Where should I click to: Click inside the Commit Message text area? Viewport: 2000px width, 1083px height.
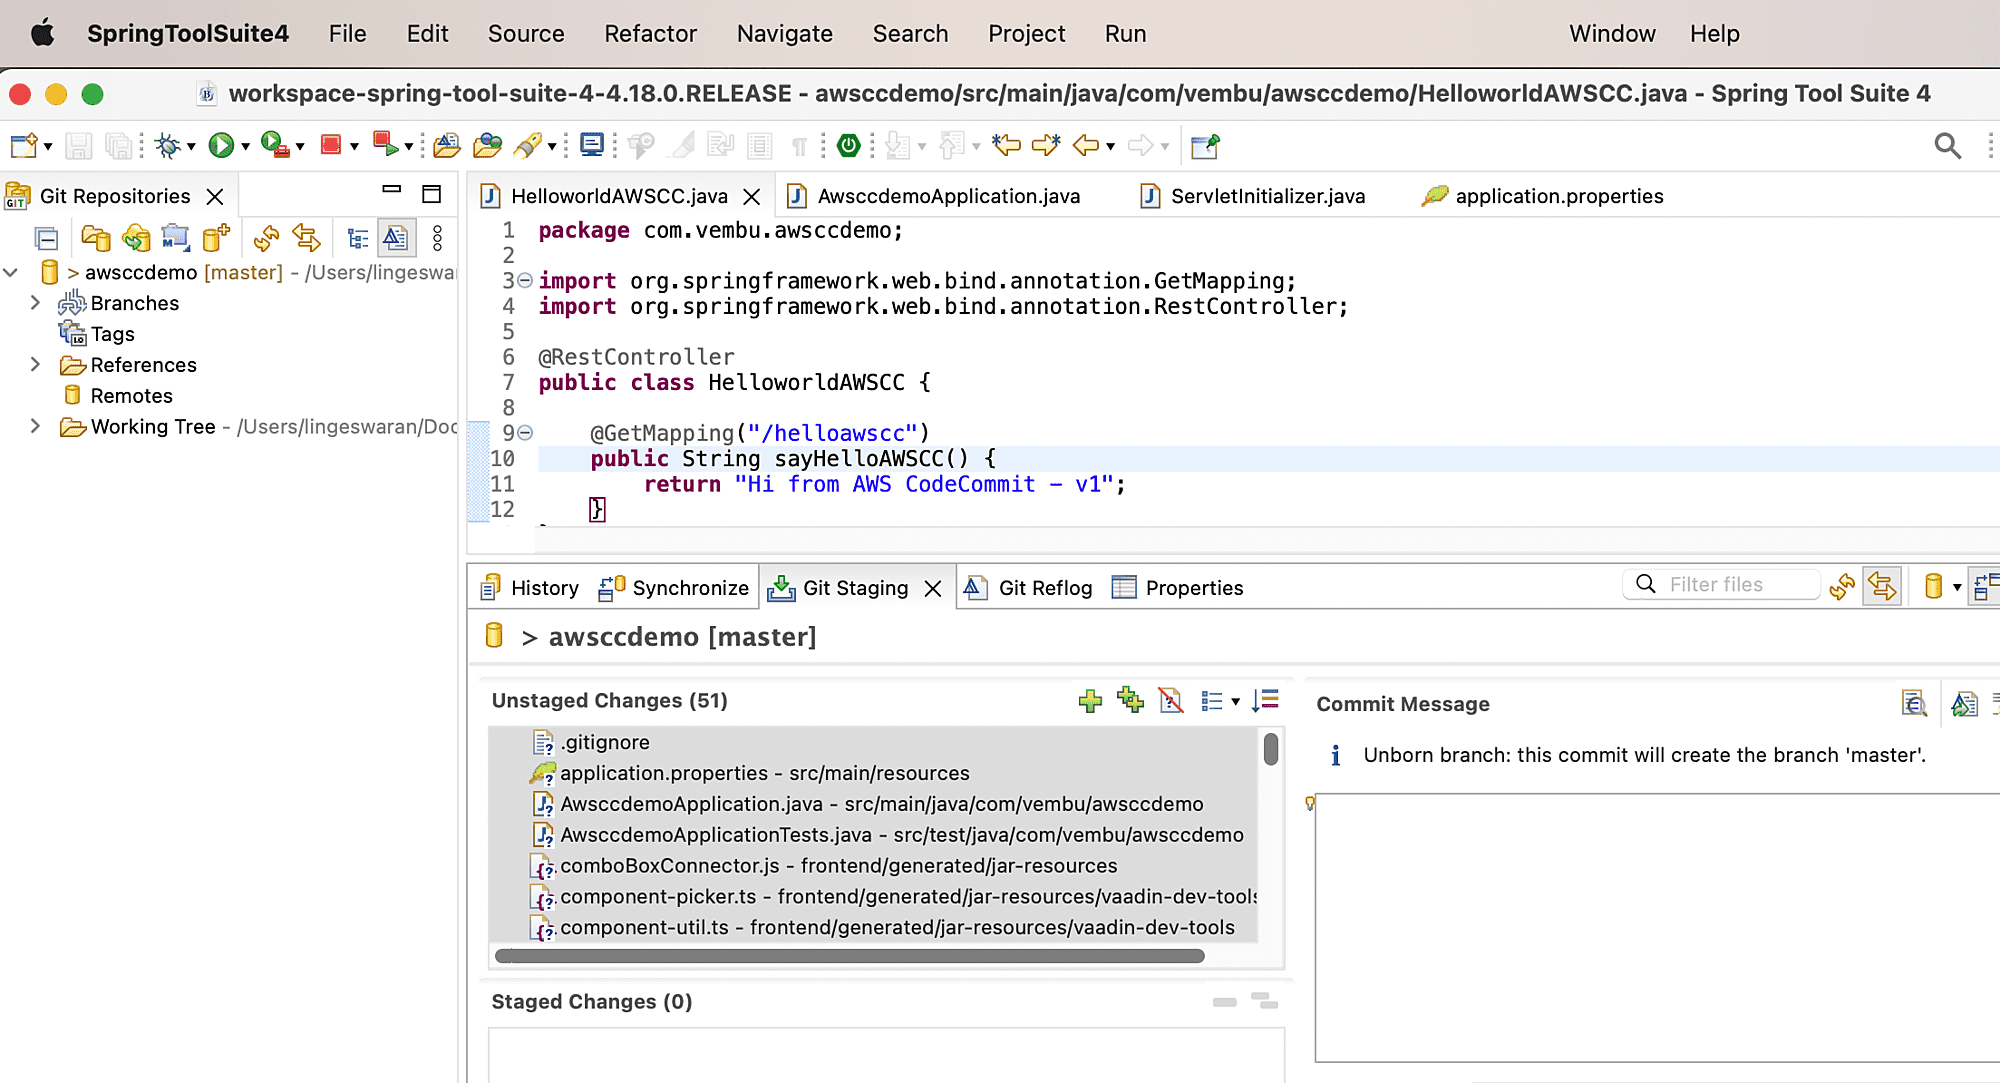coord(1657,928)
